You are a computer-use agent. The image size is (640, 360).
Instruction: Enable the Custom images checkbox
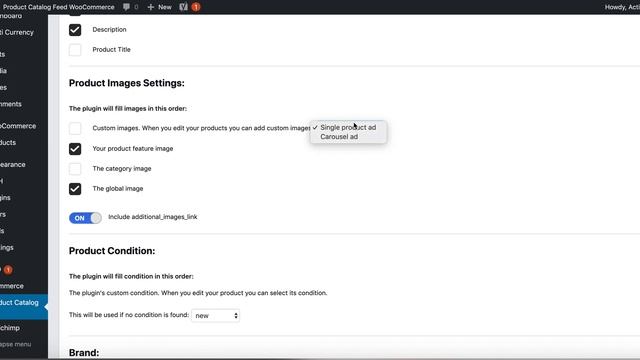click(75, 128)
